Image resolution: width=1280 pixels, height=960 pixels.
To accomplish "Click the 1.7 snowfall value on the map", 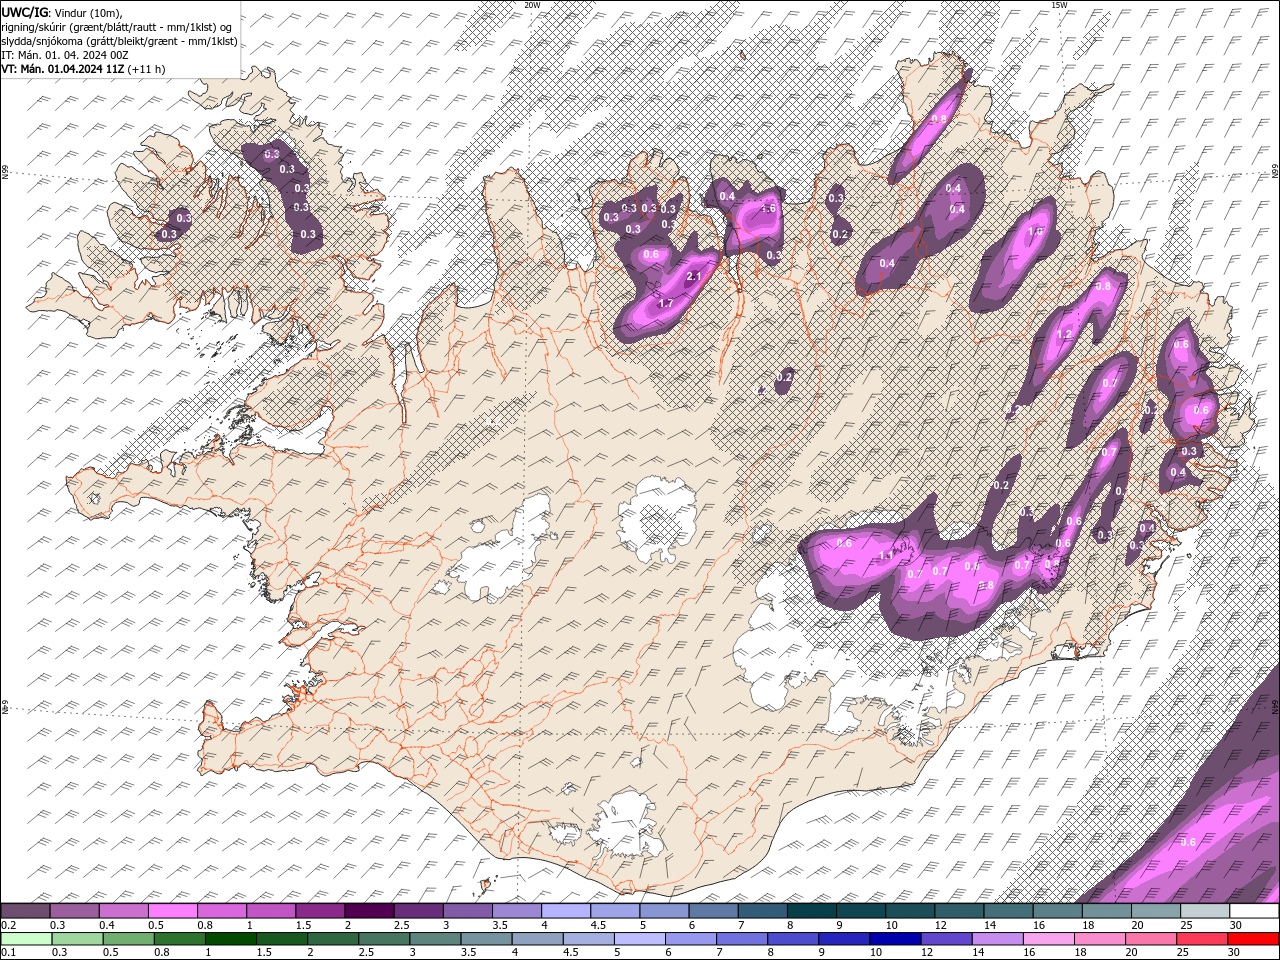I will [x=666, y=302].
